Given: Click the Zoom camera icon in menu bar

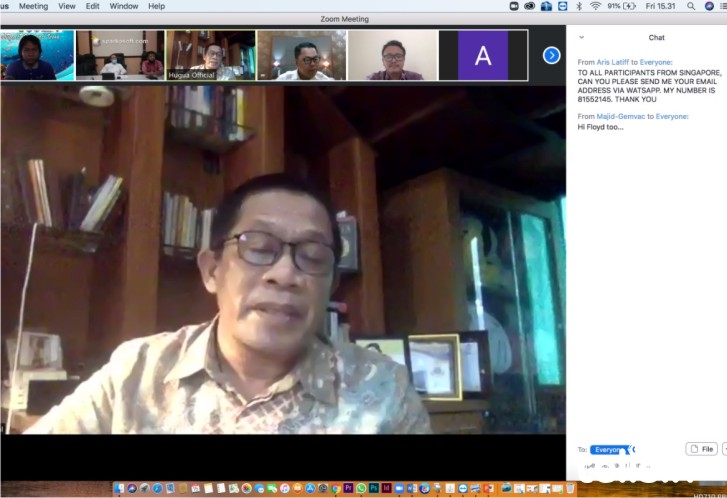Looking at the screenshot, I should click(x=514, y=6).
